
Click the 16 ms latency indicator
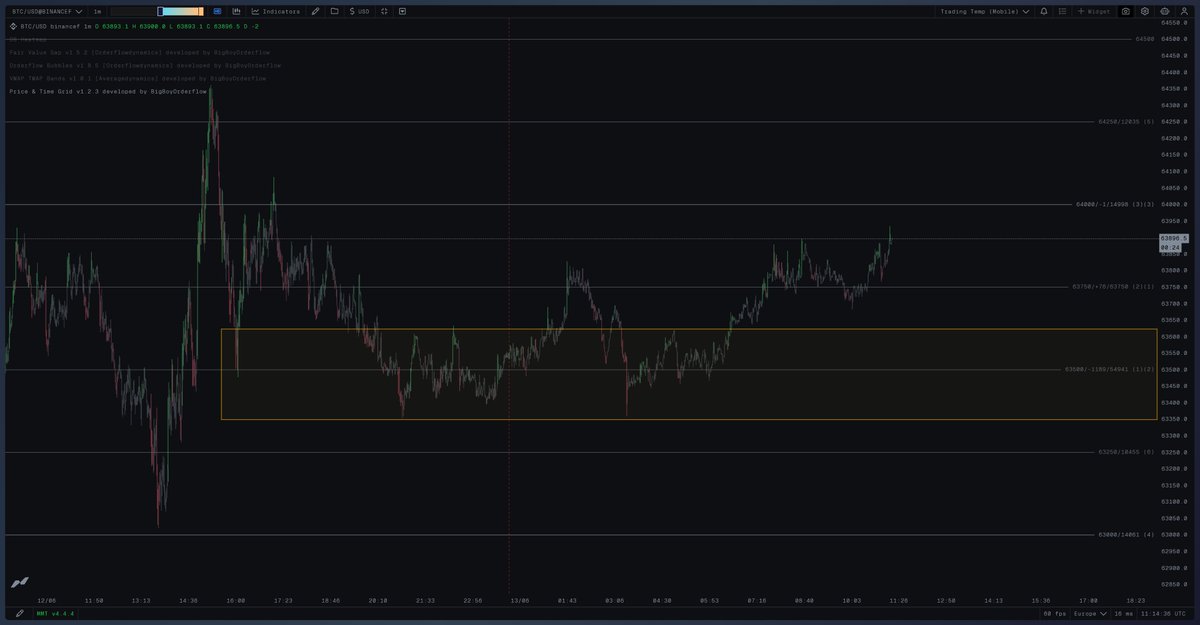pos(1122,613)
